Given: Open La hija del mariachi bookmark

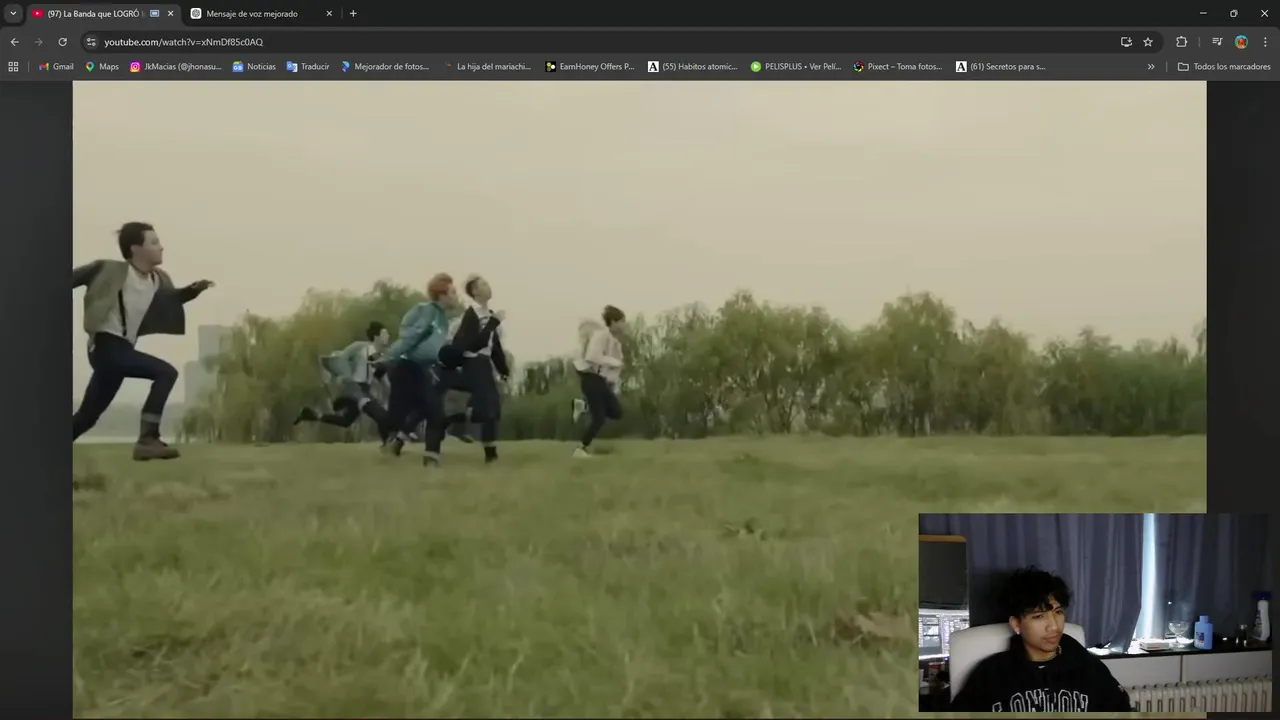Looking at the screenshot, I should (487, 67).
